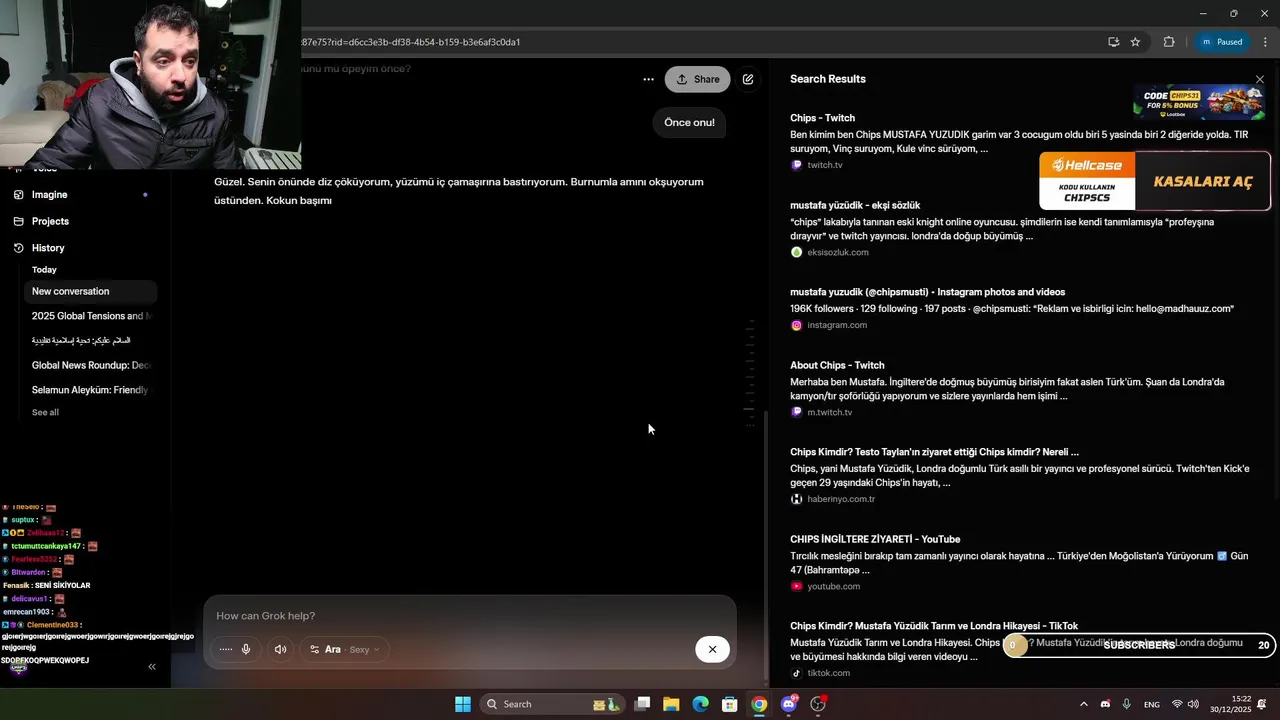1280x720 pixels.
Task: Click the install app icon in address bar
Action: coord(1113,42)
